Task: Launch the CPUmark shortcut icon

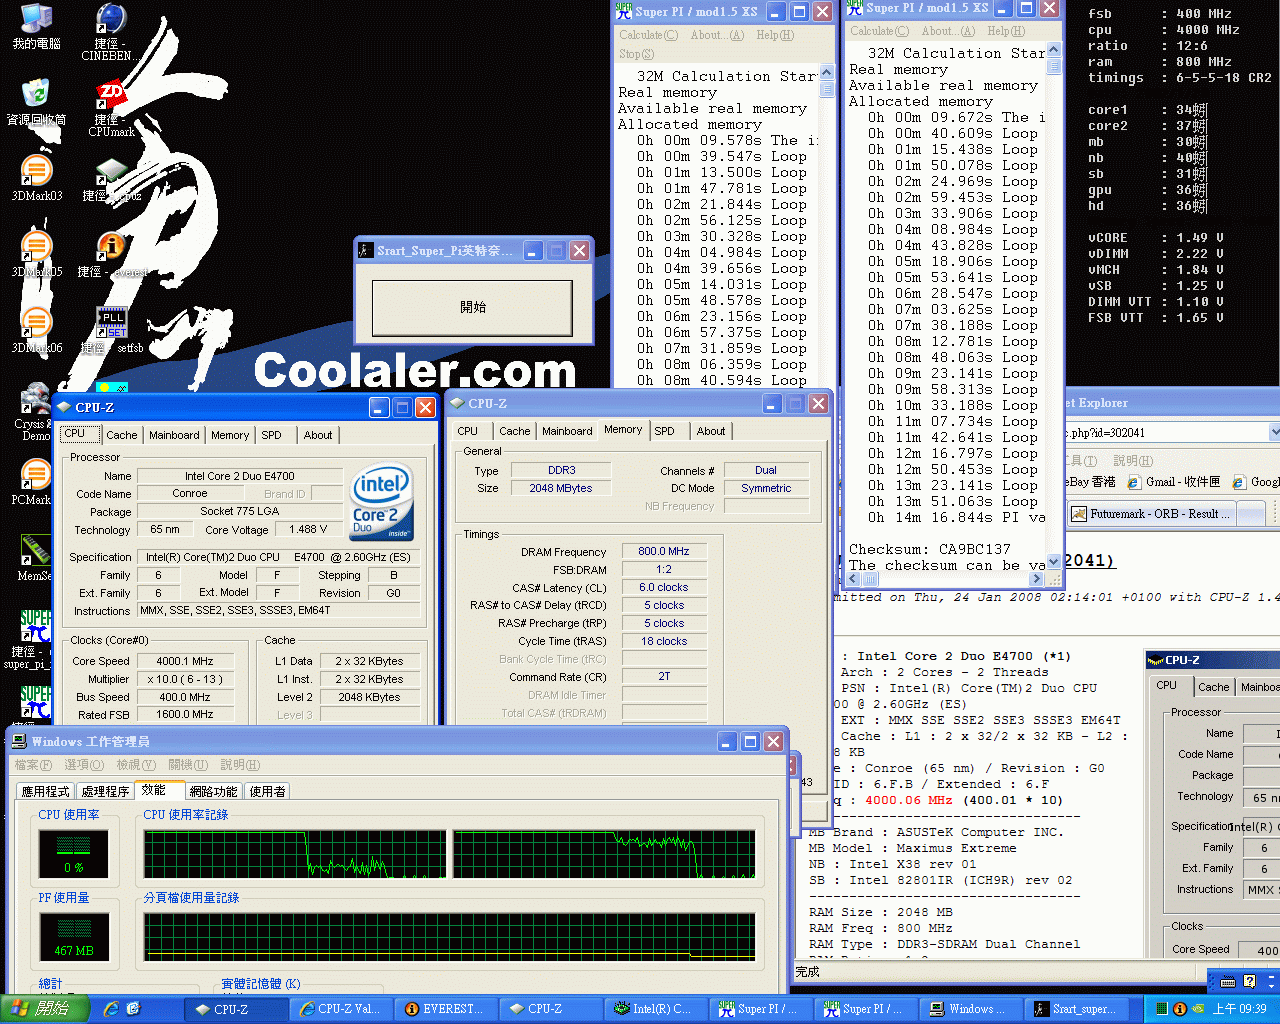Action: tap(111, 108)
